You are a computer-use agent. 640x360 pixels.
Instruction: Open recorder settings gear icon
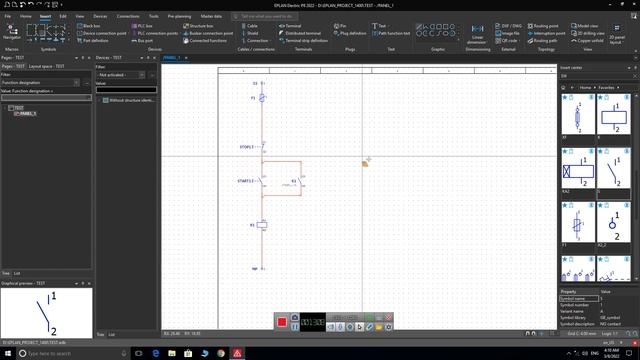pyautogui.click(x=388, y=327)
